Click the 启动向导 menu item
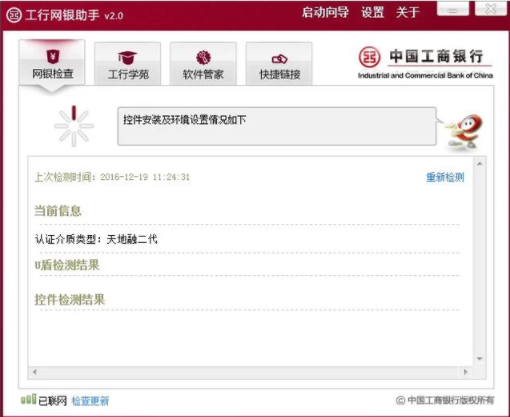This screenshot has width=510, height=417. tap(325, 13)
